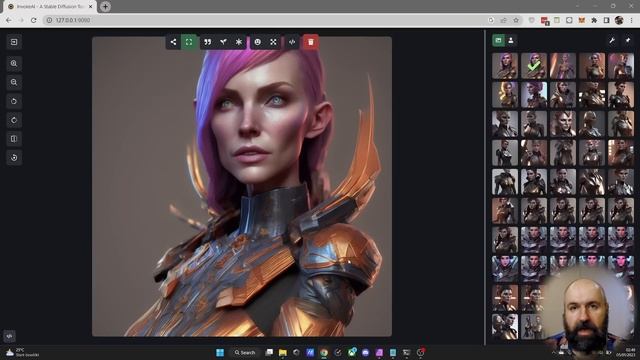
Task: Reset the image view
Action: (14, 158)
